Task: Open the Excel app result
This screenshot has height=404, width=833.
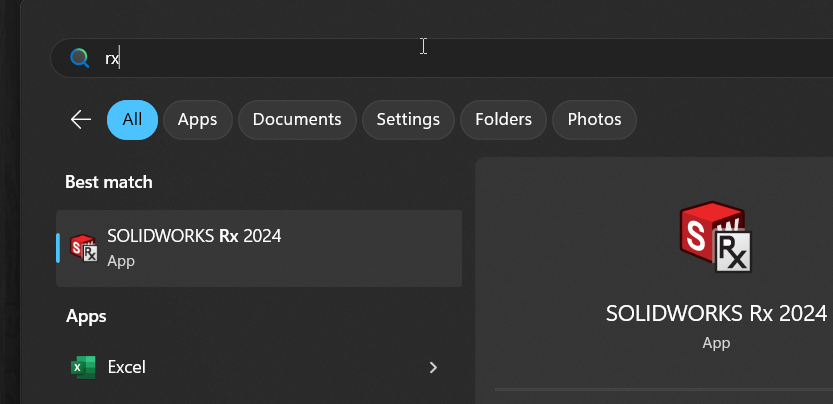Action: 127,367
